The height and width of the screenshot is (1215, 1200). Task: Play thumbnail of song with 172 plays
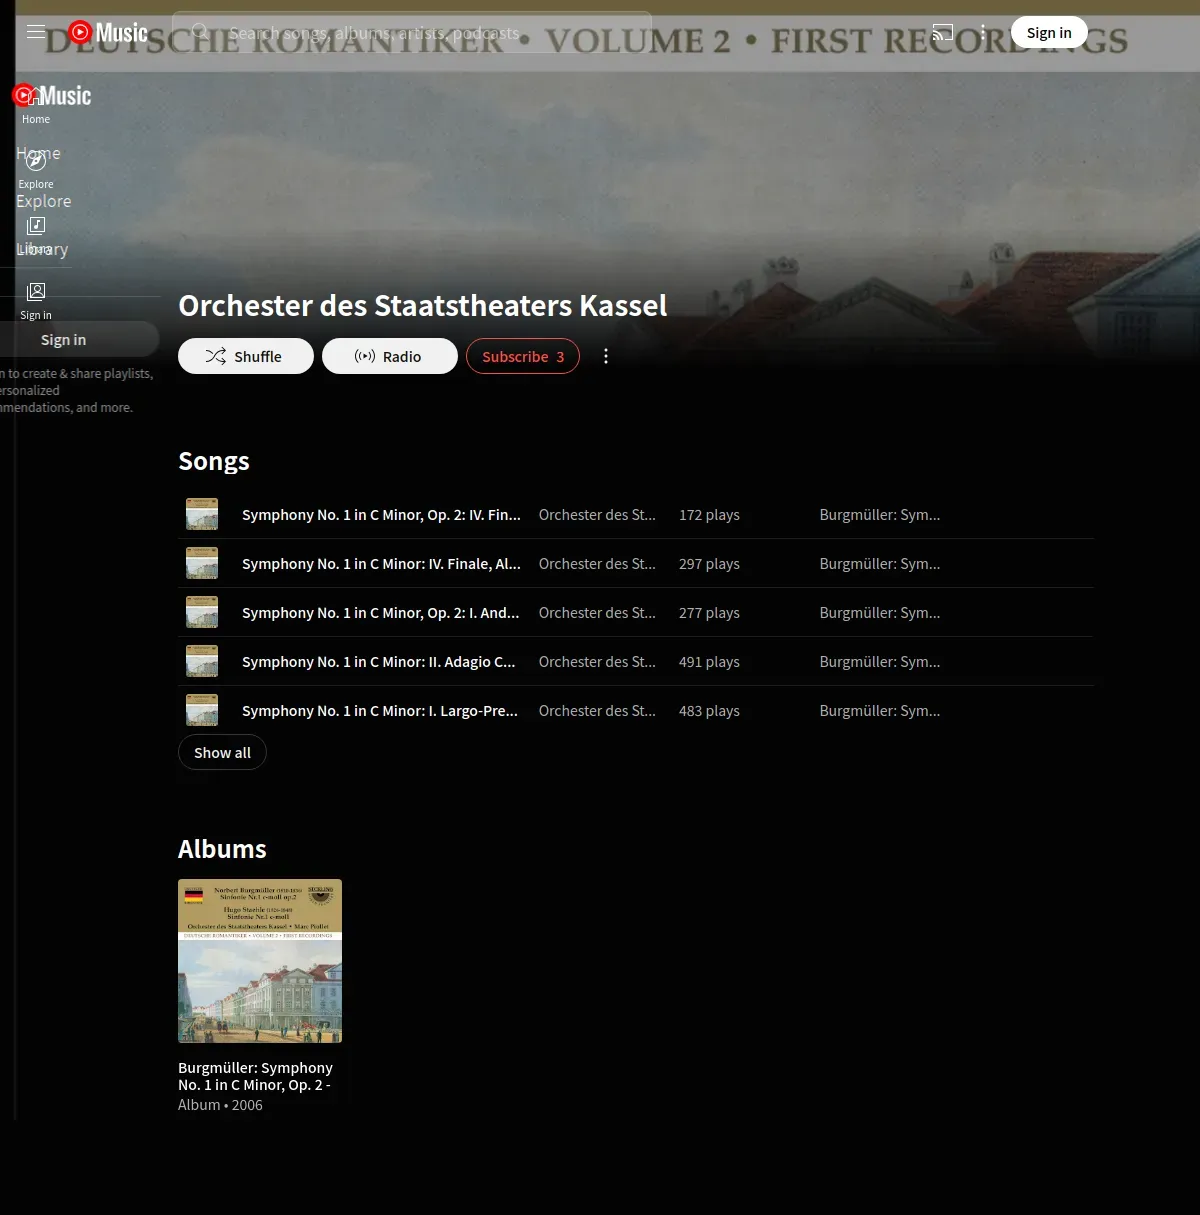click(202, 514)
